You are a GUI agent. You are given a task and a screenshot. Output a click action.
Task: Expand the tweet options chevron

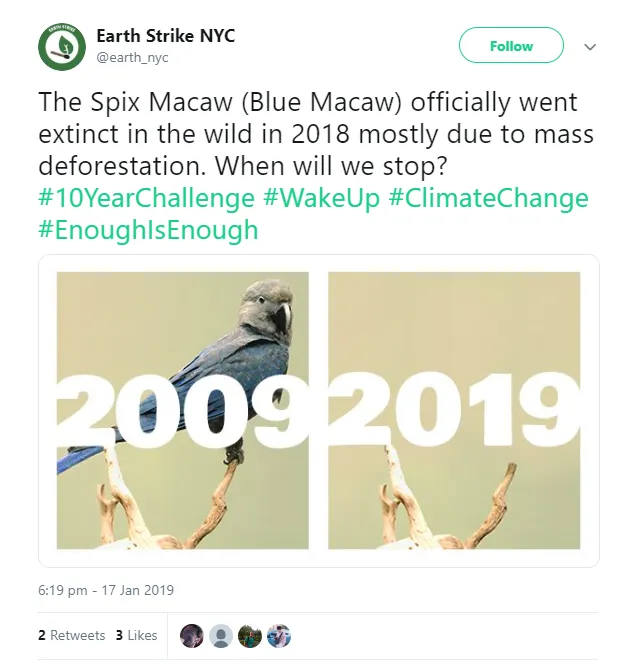tap(590, 47)
